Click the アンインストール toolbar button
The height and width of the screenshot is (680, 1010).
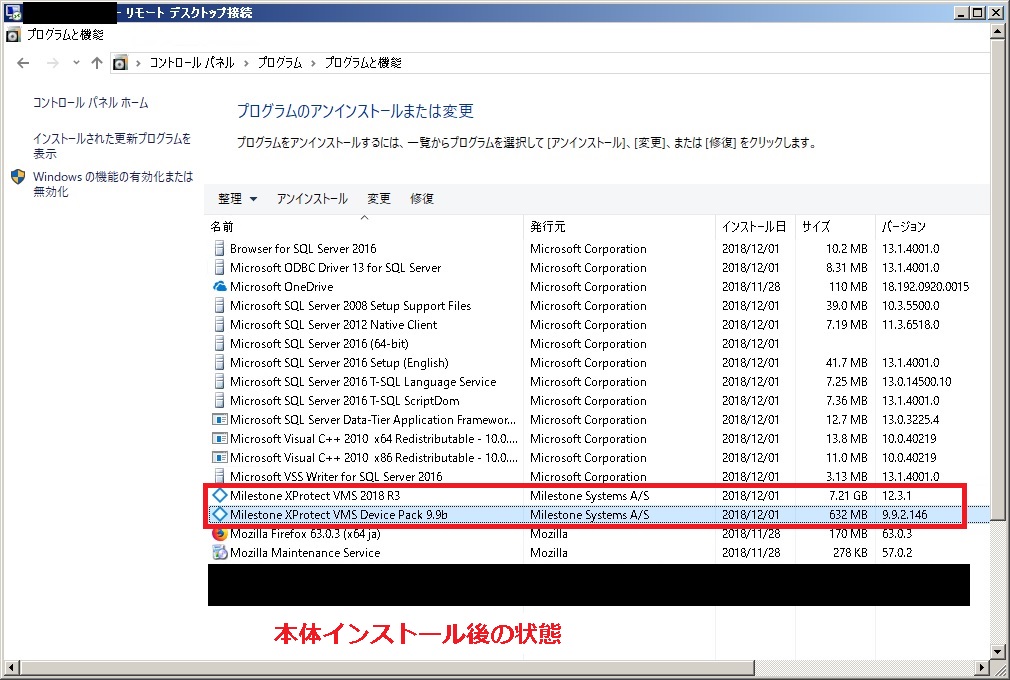tap(312, 199)
